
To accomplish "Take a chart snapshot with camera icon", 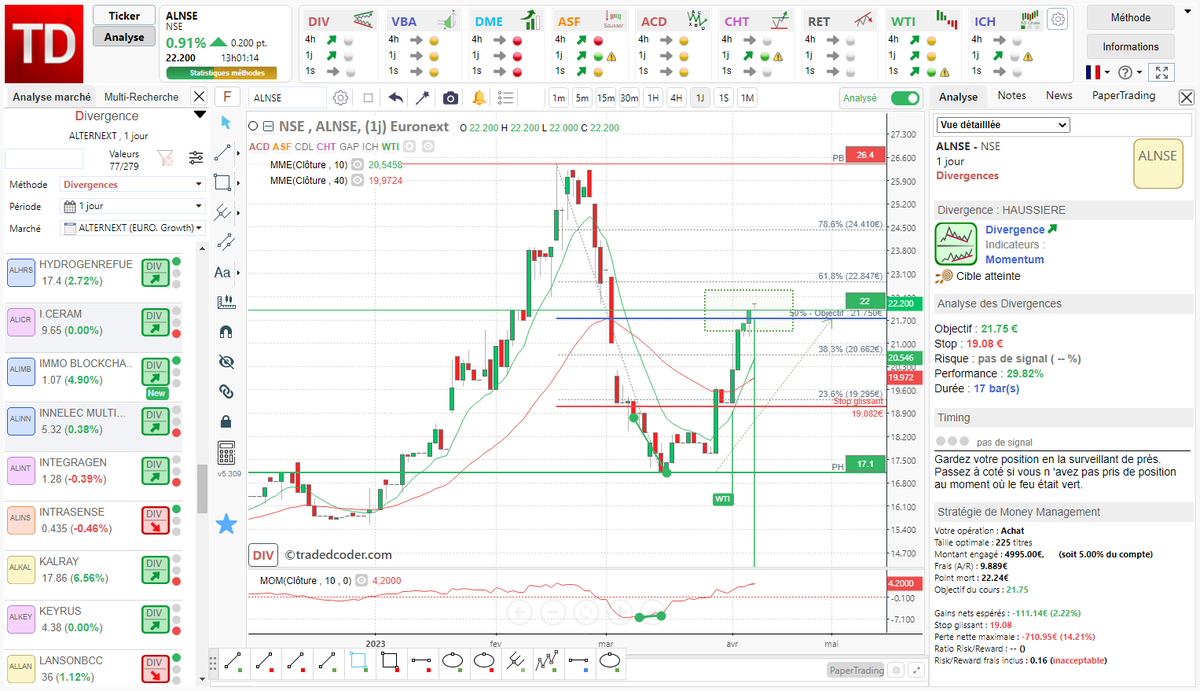I will [451, 98].
